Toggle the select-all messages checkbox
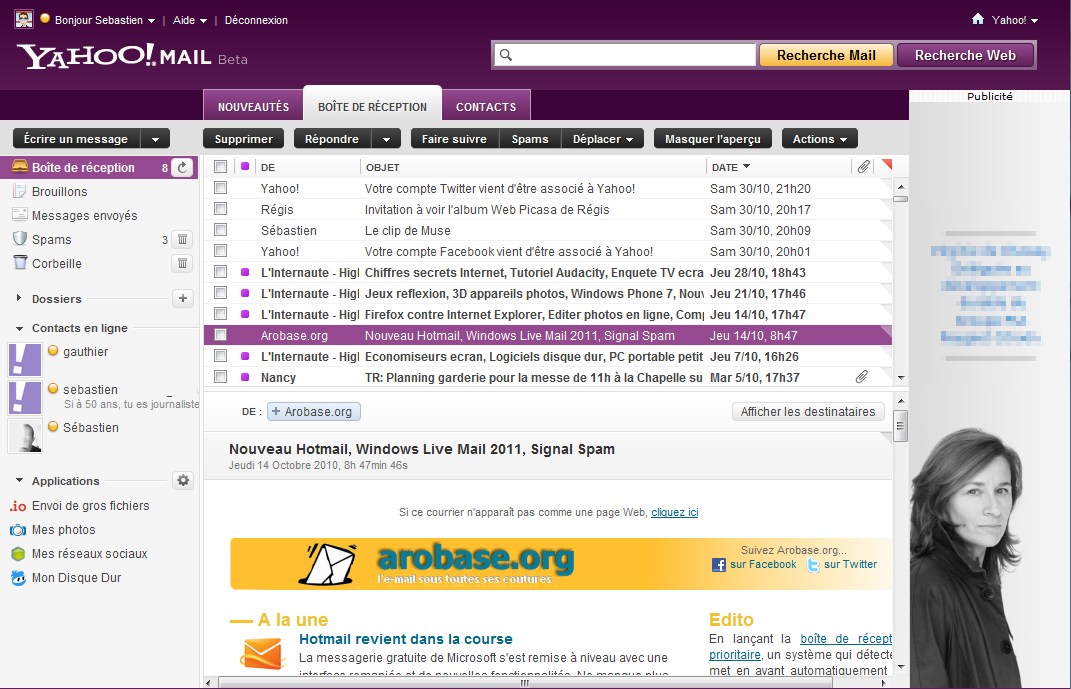The width and height of the screenshot is (1071, 689). [x=221, y=167]
